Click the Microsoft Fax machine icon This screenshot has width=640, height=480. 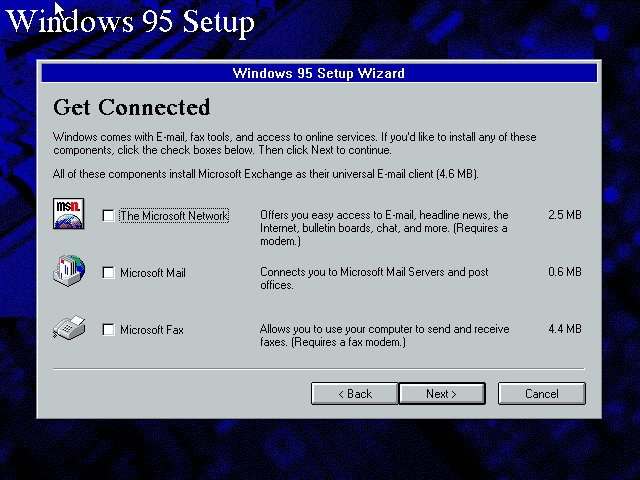(x=69, y=327)
